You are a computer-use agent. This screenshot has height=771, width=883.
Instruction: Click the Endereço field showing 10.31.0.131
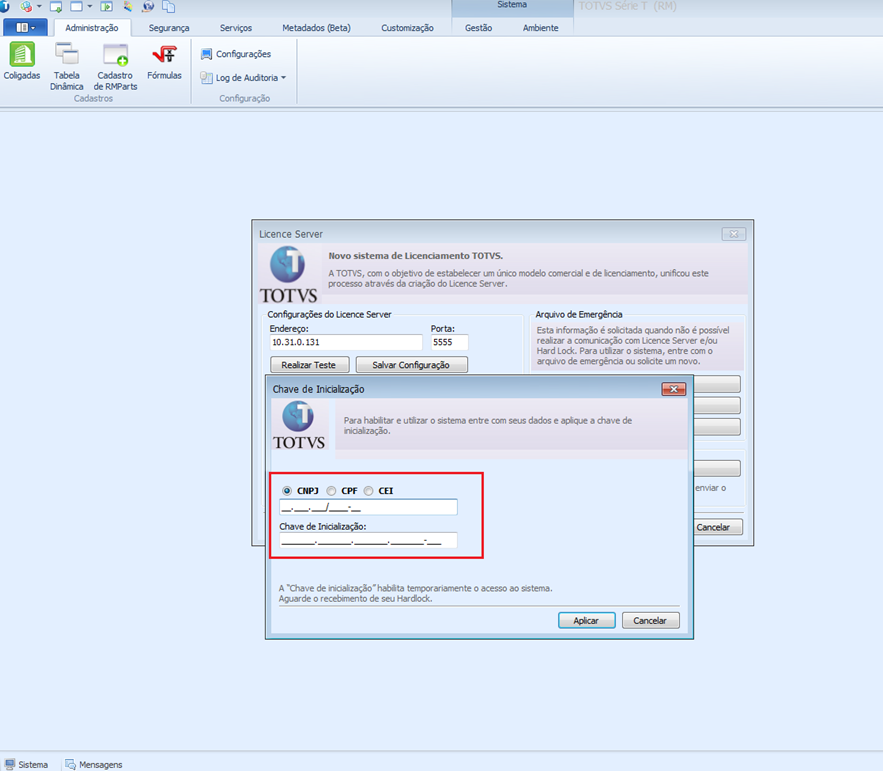pyautogui.click(x=346, y=342)
